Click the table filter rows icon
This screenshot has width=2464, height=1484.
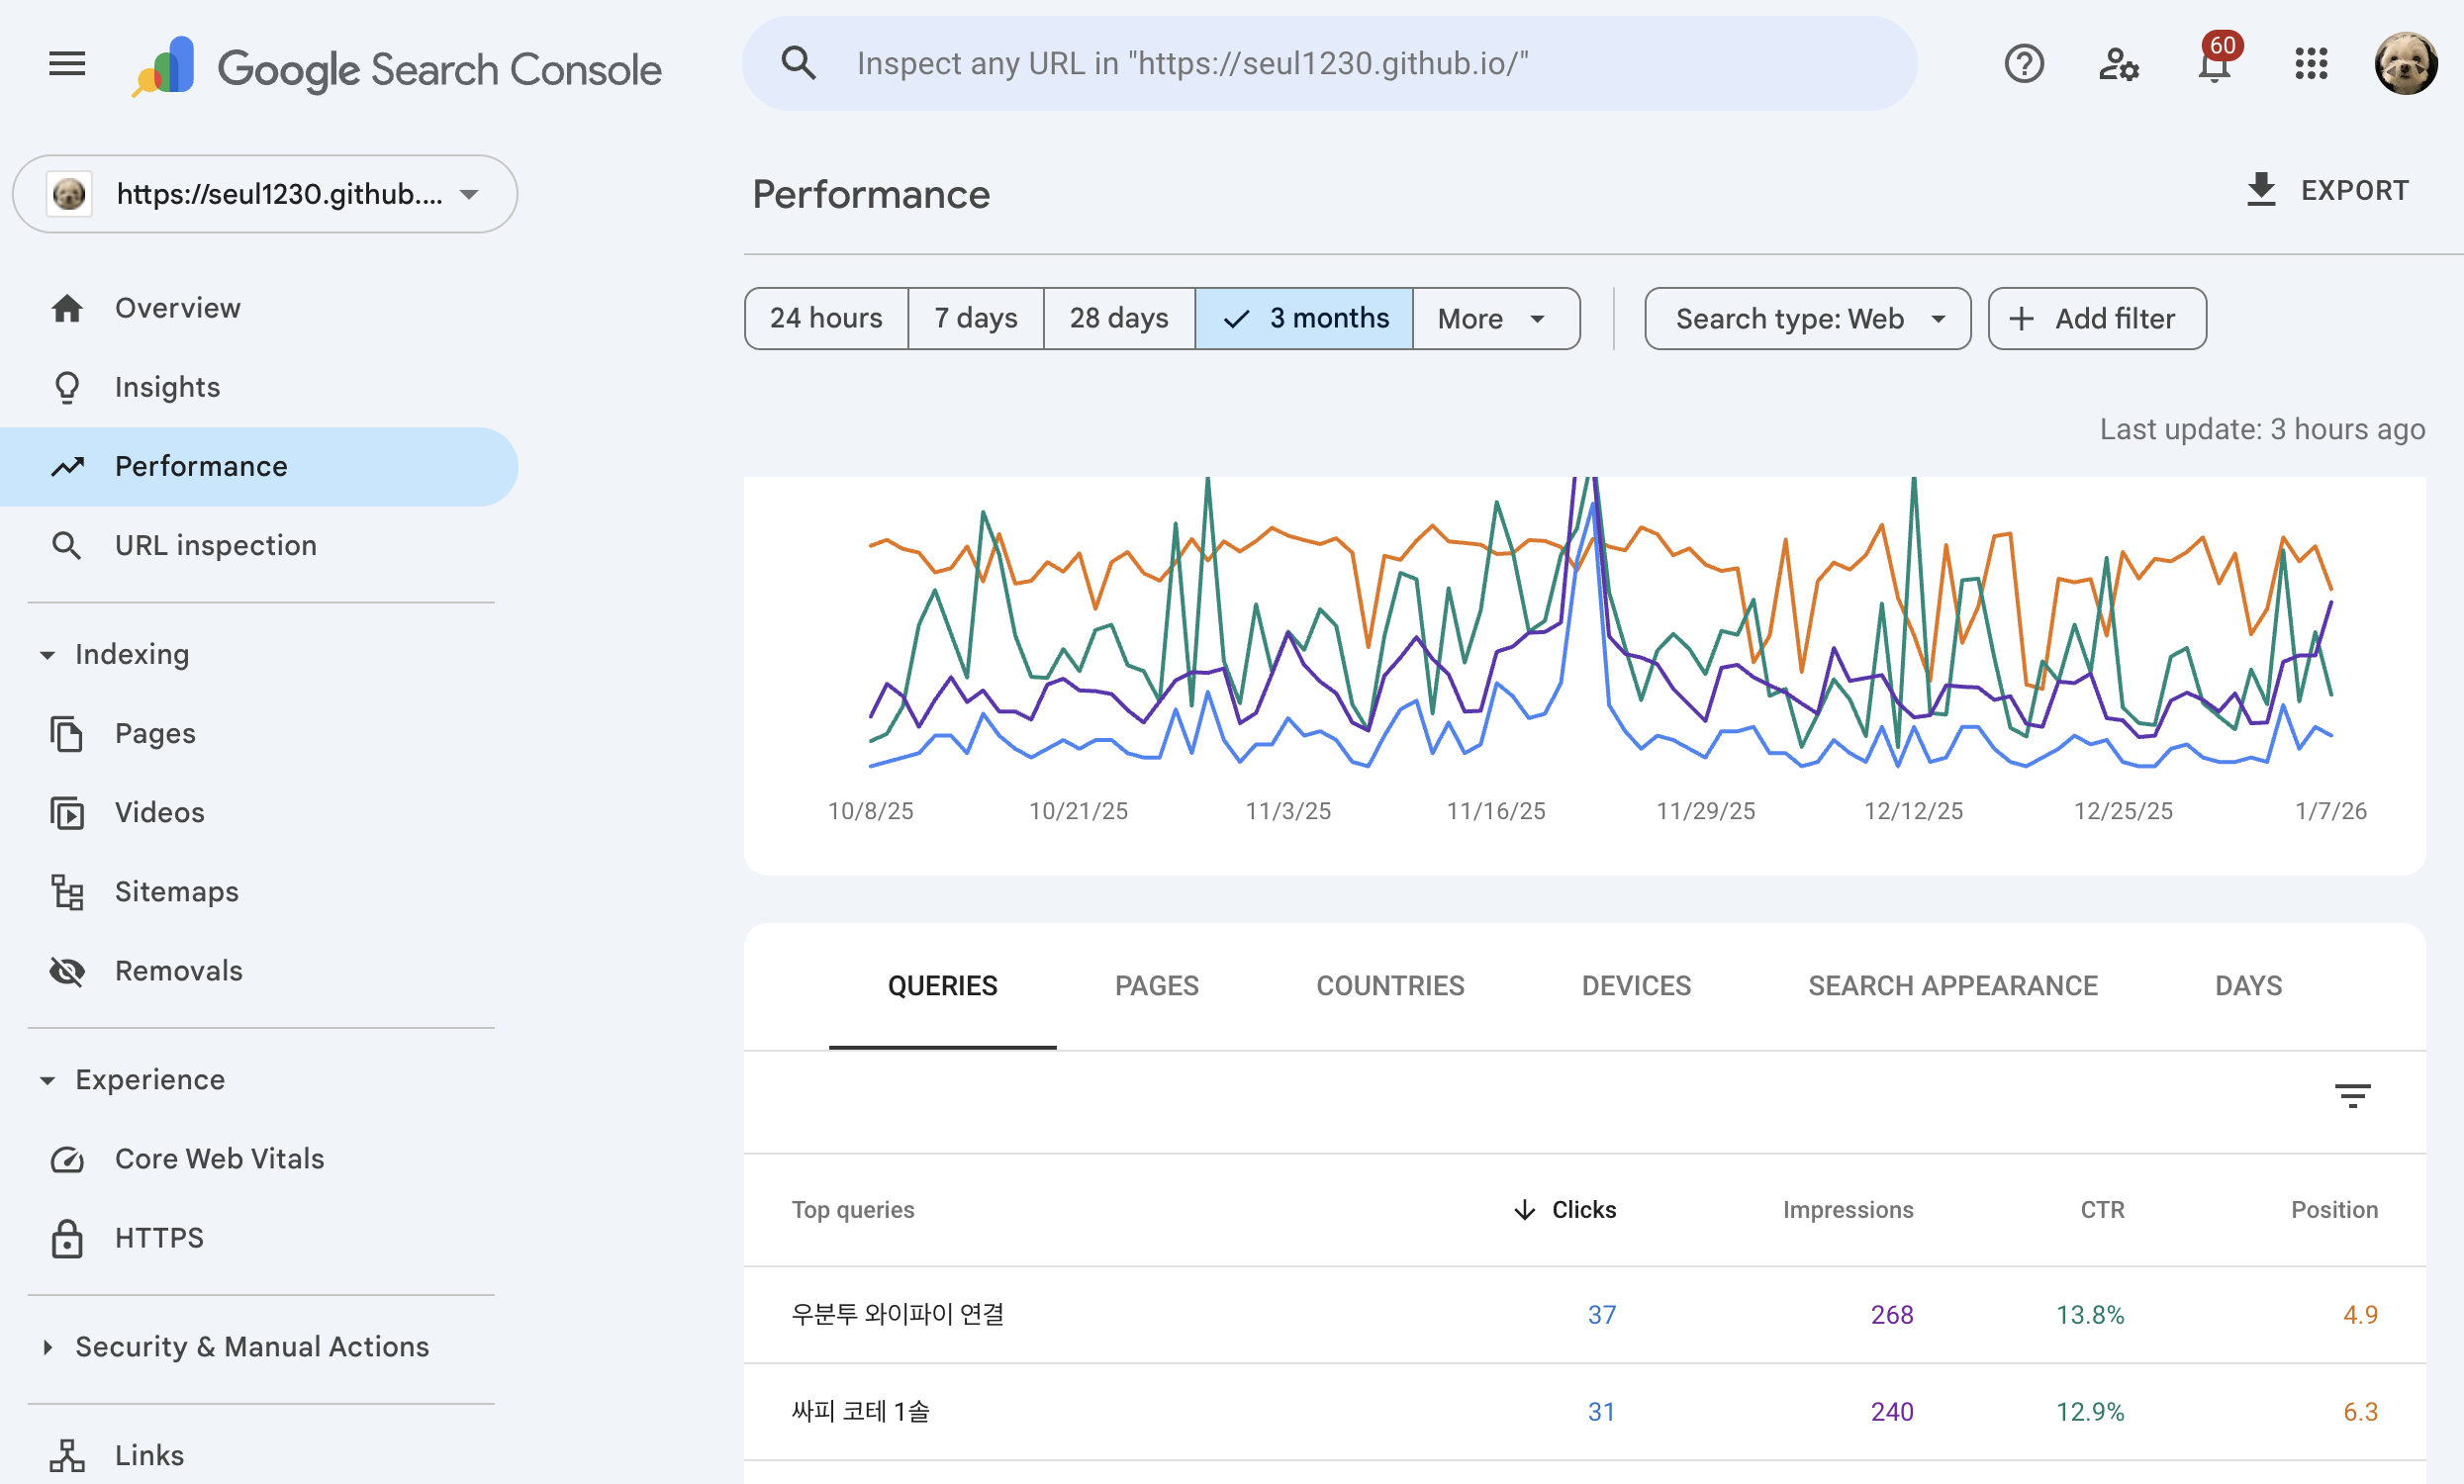tap(2352, 1095)
